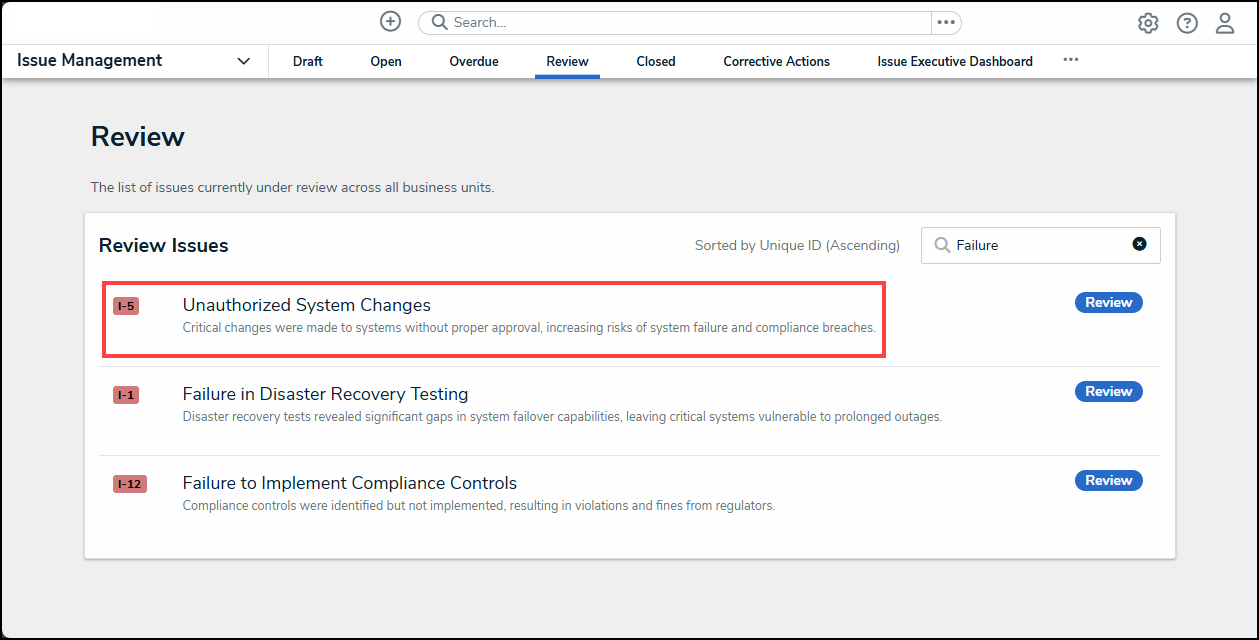This screenshot has height=640, width=1259.
Task: Click the I-1 issue ID badge
Action: [x=126, y=395]
